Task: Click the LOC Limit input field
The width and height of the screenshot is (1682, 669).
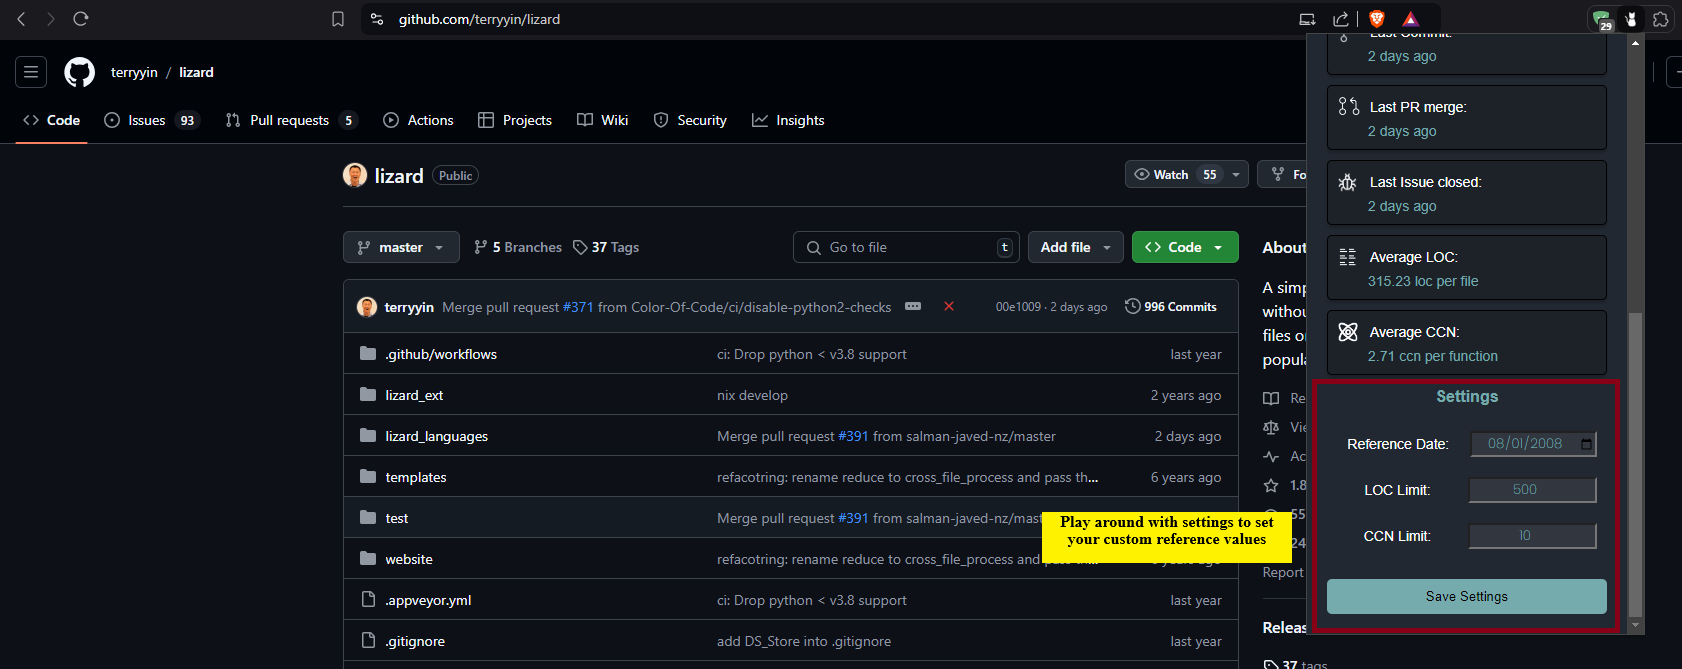Action: (1533, 490)
